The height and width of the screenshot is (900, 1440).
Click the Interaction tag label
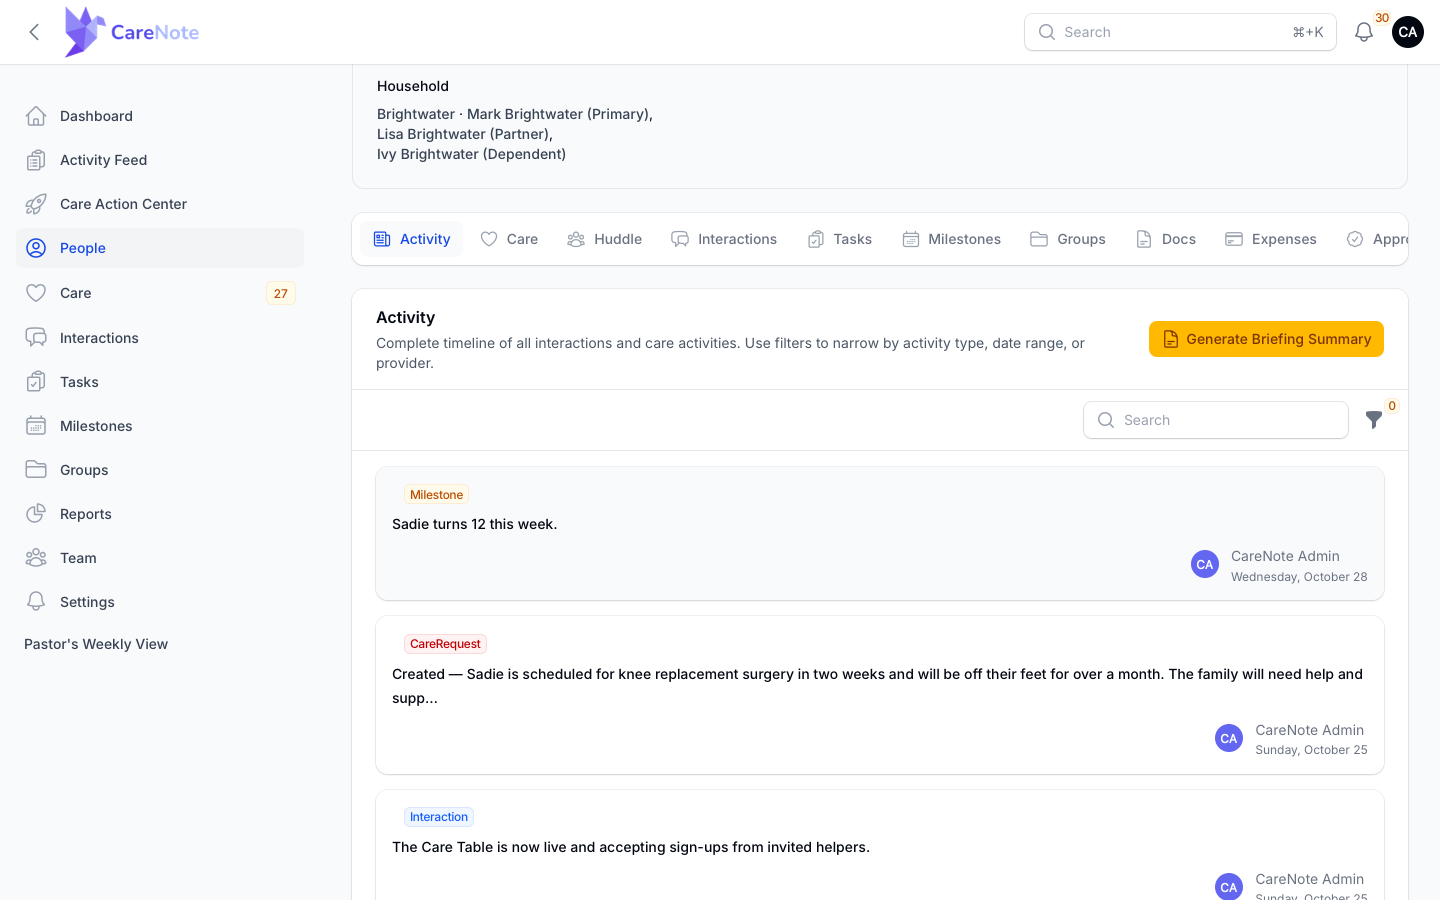(439, 817)
